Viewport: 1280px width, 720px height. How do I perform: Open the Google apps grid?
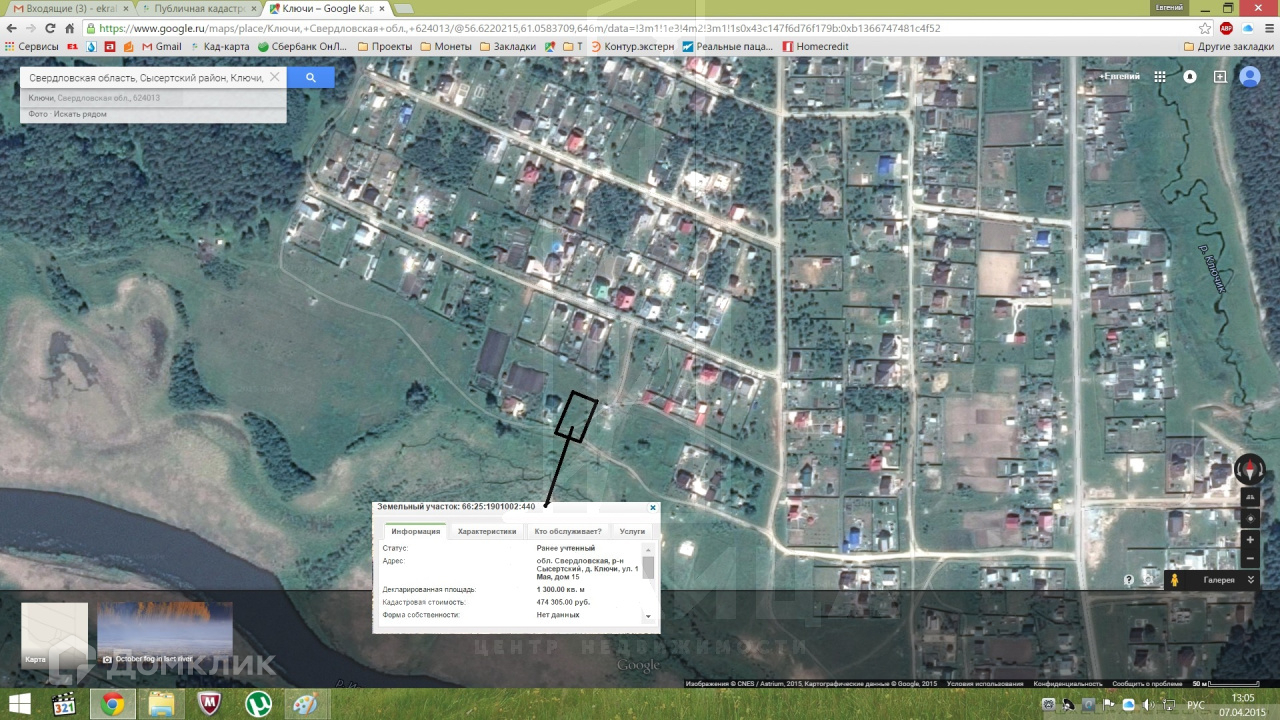[1160, 77]
